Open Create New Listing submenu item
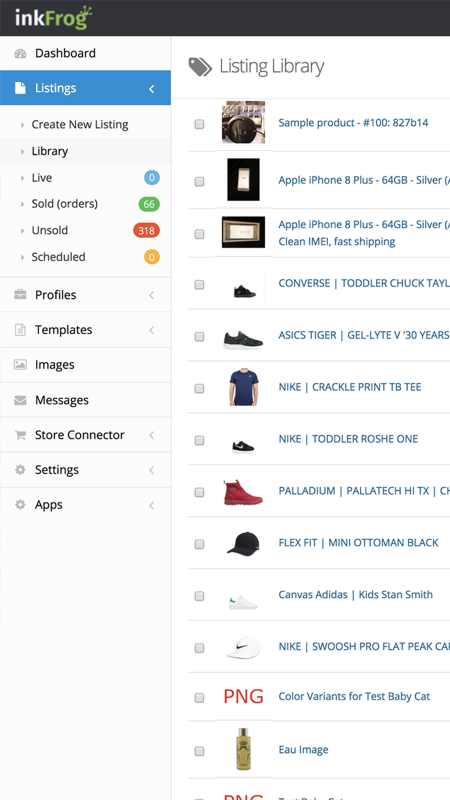Image resolution: width=450 pixels, height=800 pixels. [x=80, y=124]
